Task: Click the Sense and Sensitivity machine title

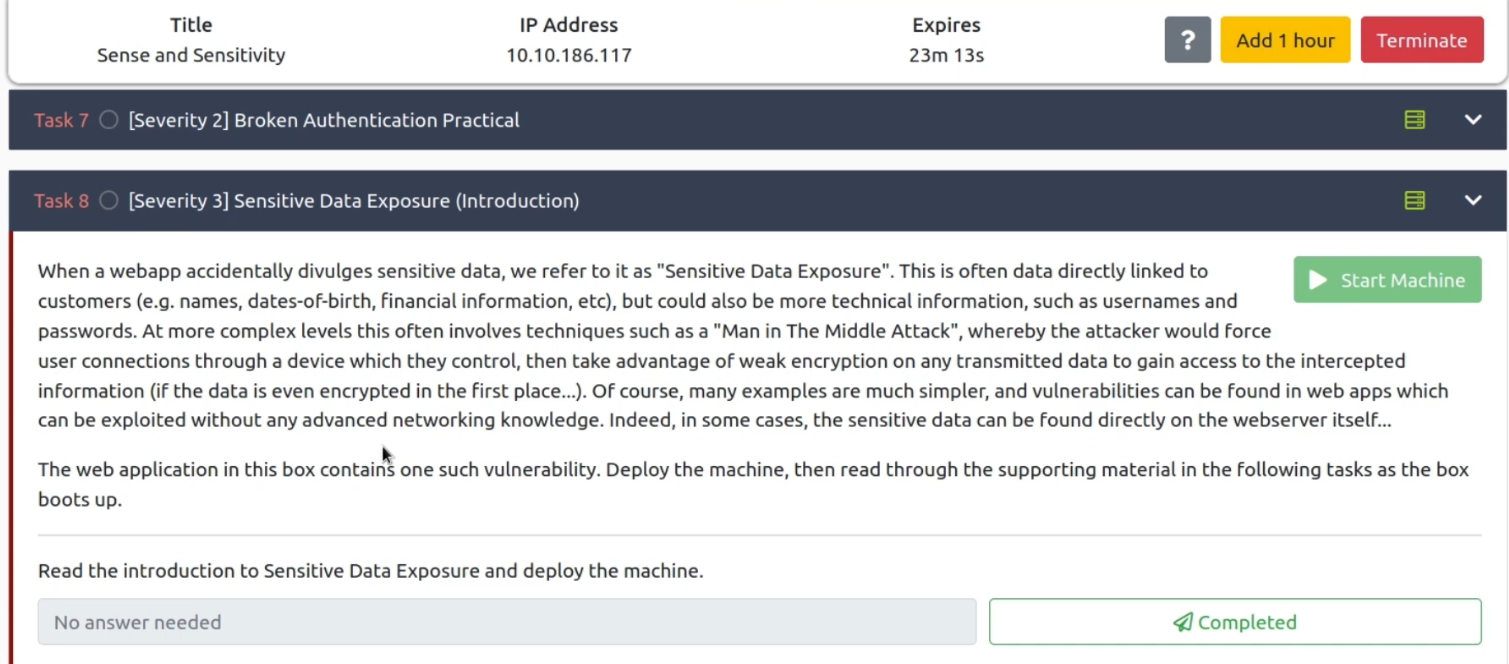Action: click(x=191, y=55)
